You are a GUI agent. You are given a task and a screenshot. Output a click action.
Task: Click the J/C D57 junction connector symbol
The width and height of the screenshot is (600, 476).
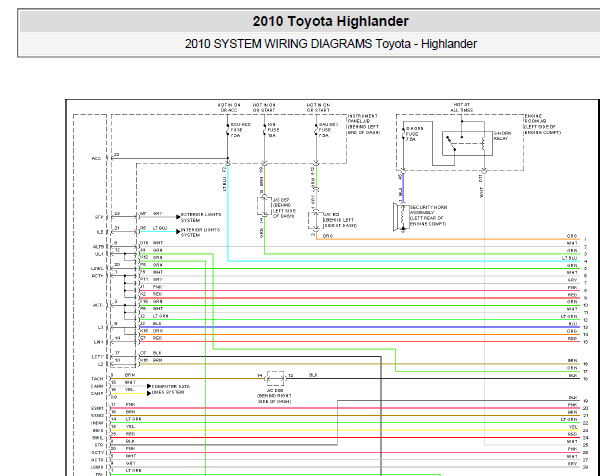(264, 207)
